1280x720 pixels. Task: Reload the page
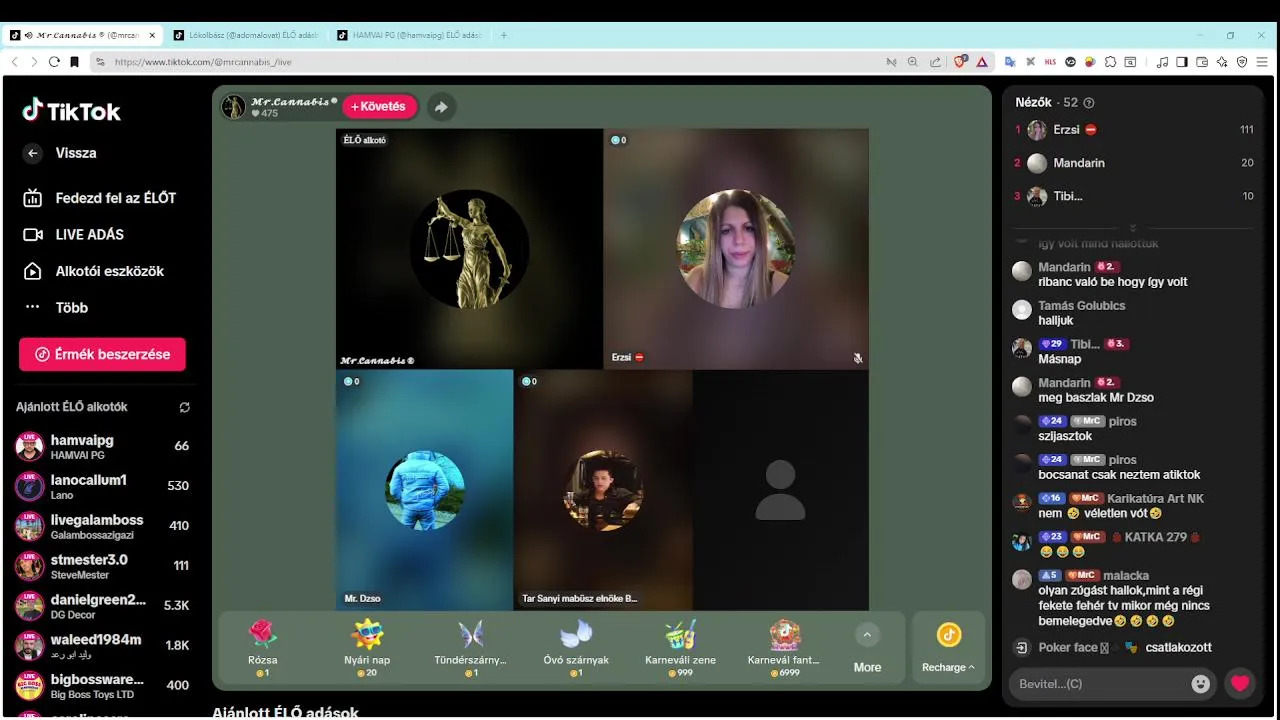[x=54, y=62]
